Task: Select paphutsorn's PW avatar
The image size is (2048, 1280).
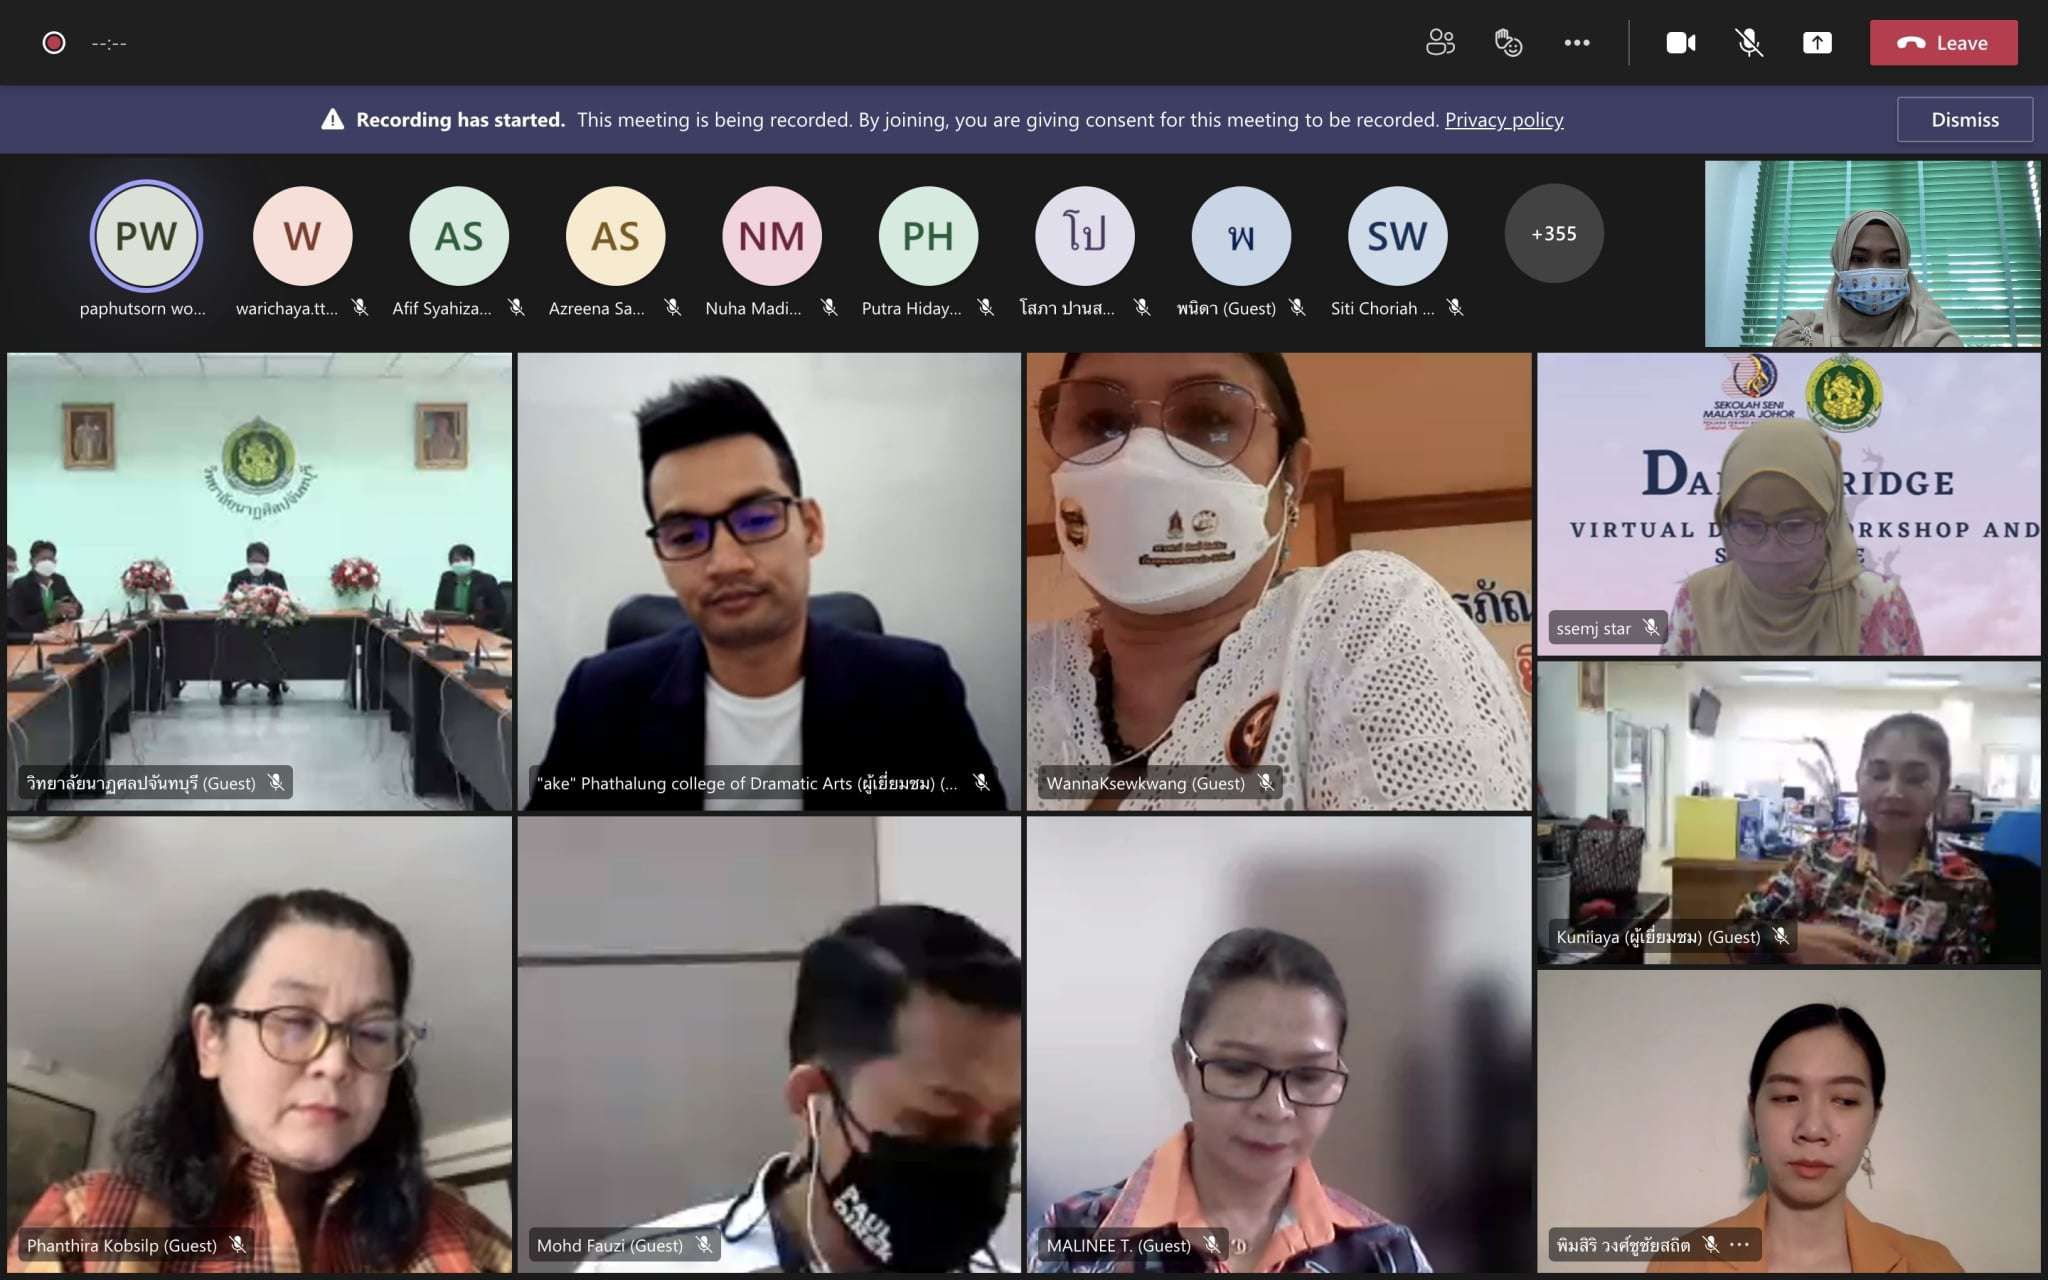Action: click(146, 236)
